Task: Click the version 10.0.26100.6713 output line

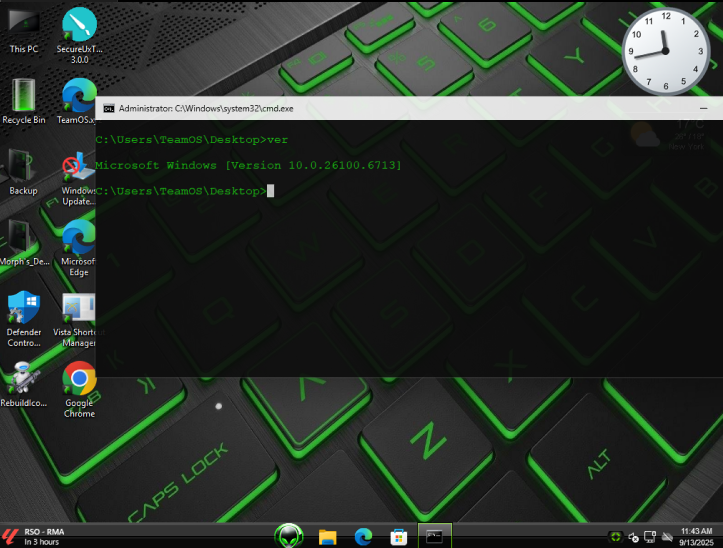Action: pyautogui.click(x=248, y=165)
